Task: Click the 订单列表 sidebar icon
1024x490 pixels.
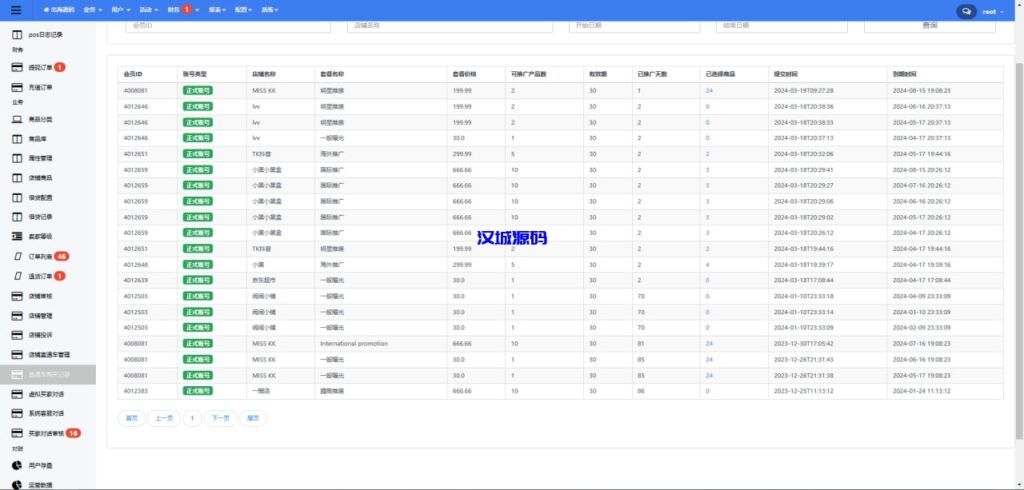Action: 18,257
